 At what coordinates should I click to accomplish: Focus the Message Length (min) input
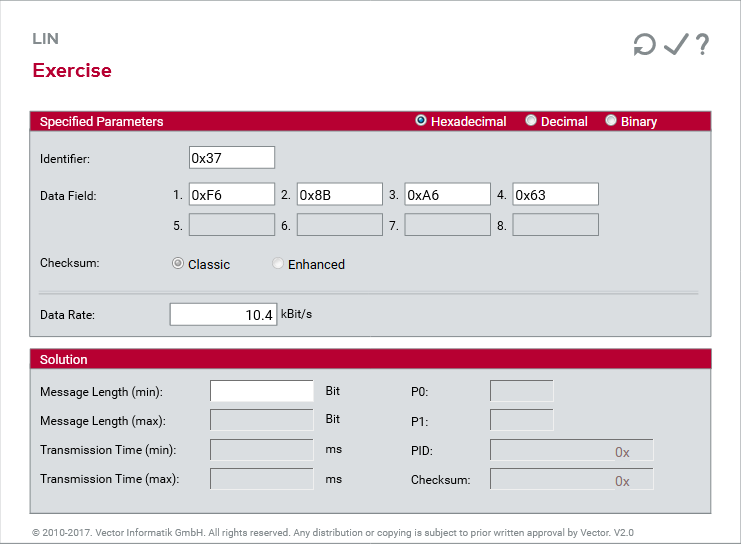click(261, 391)
